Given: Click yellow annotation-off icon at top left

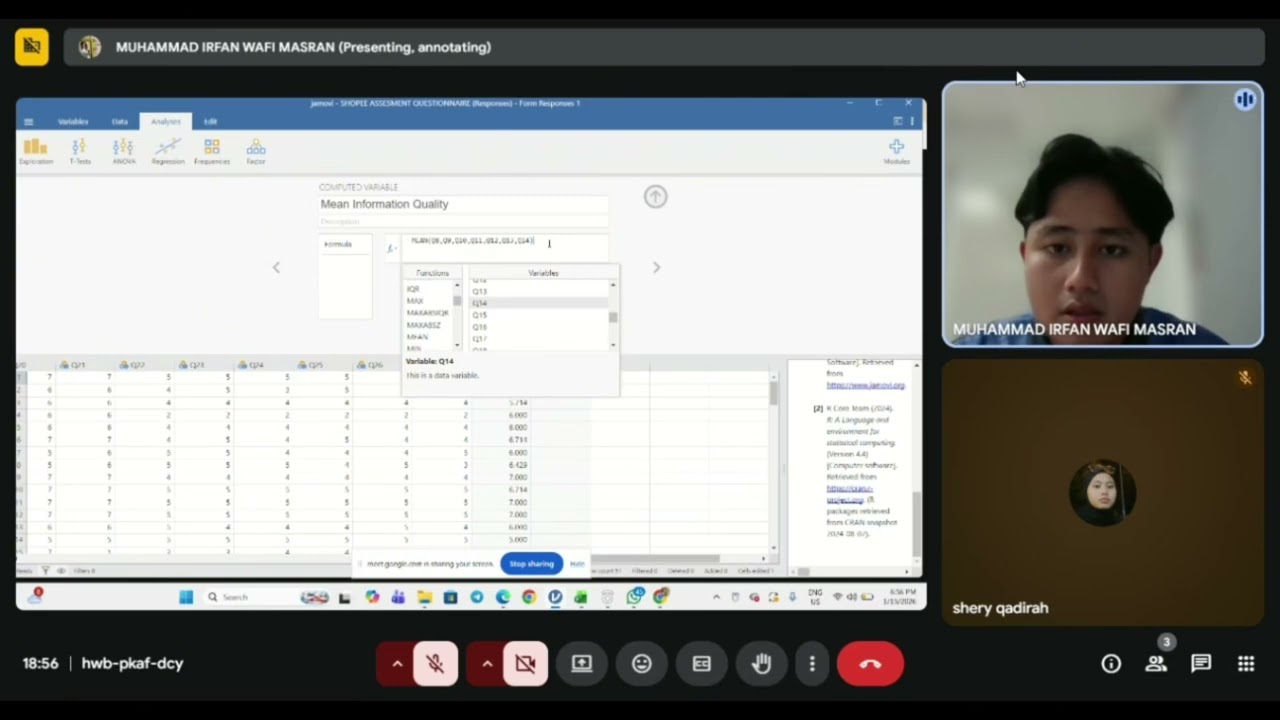Looking at the screenshot, I should click(32, 47).
